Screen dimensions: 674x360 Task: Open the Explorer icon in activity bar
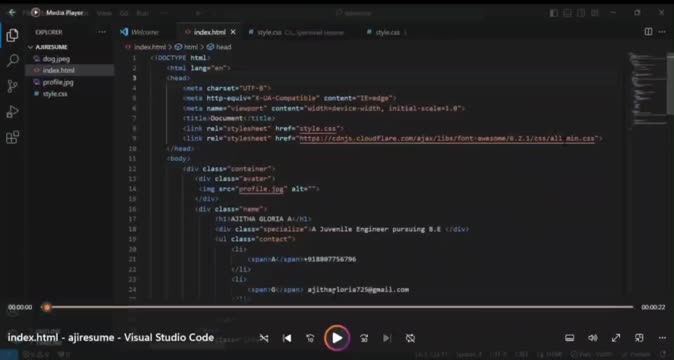(12, 35)
